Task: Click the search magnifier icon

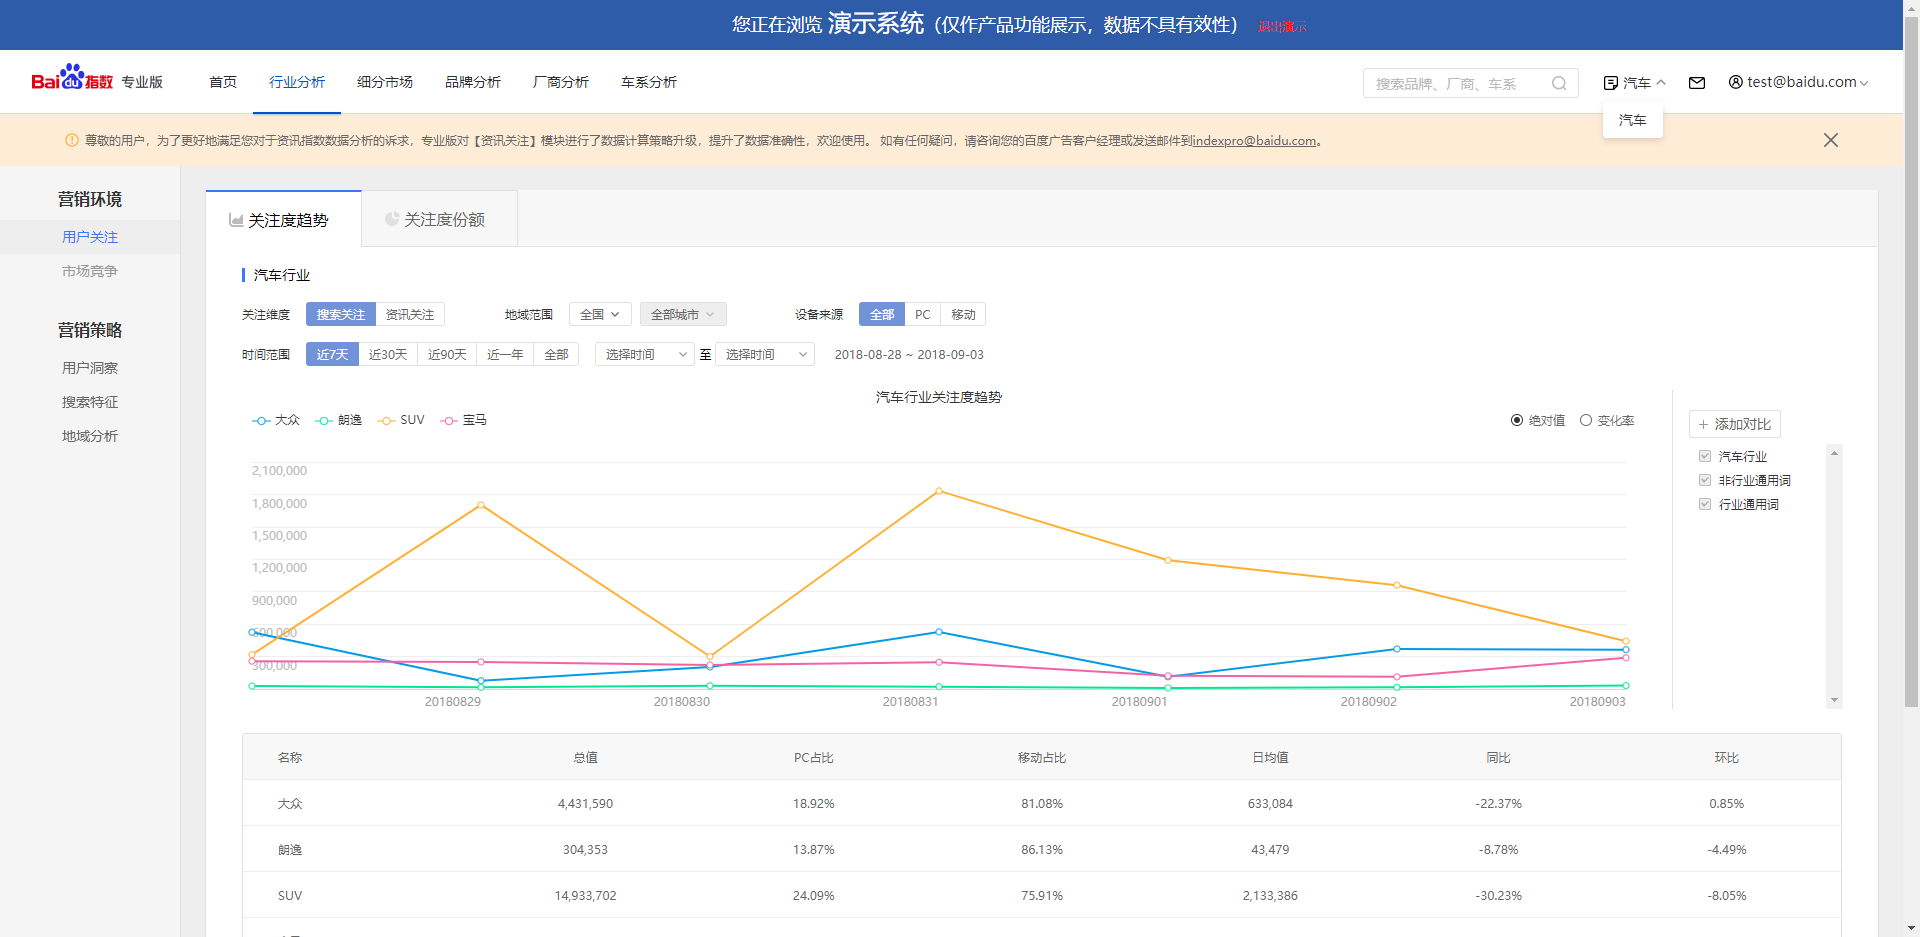Action: [1559, 83]
